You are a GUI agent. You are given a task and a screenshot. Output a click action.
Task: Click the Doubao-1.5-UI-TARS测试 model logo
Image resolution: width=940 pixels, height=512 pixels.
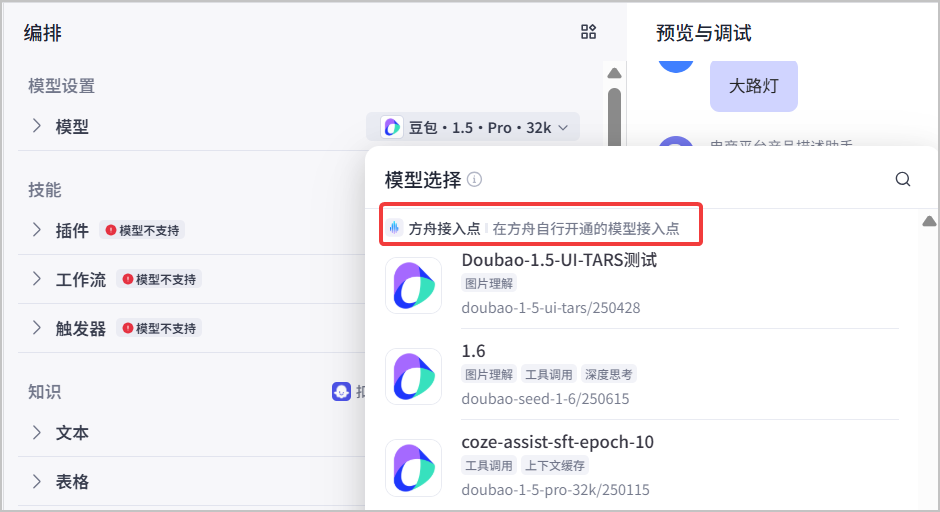pos(414,285)
